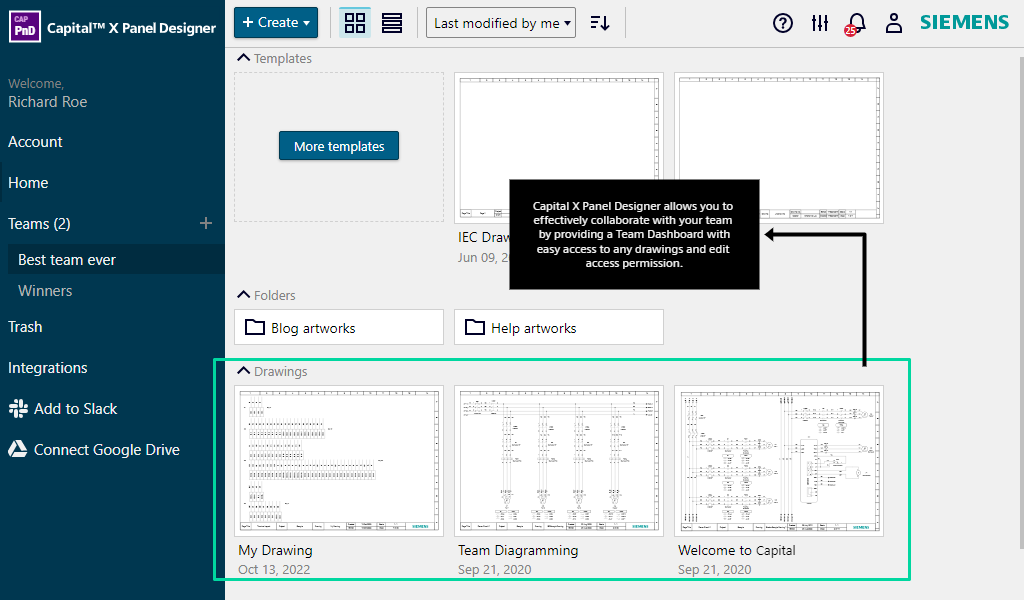Open Integrations in sidebar
This screenshot has width=1024, height=600.
(x=48, y=368)
